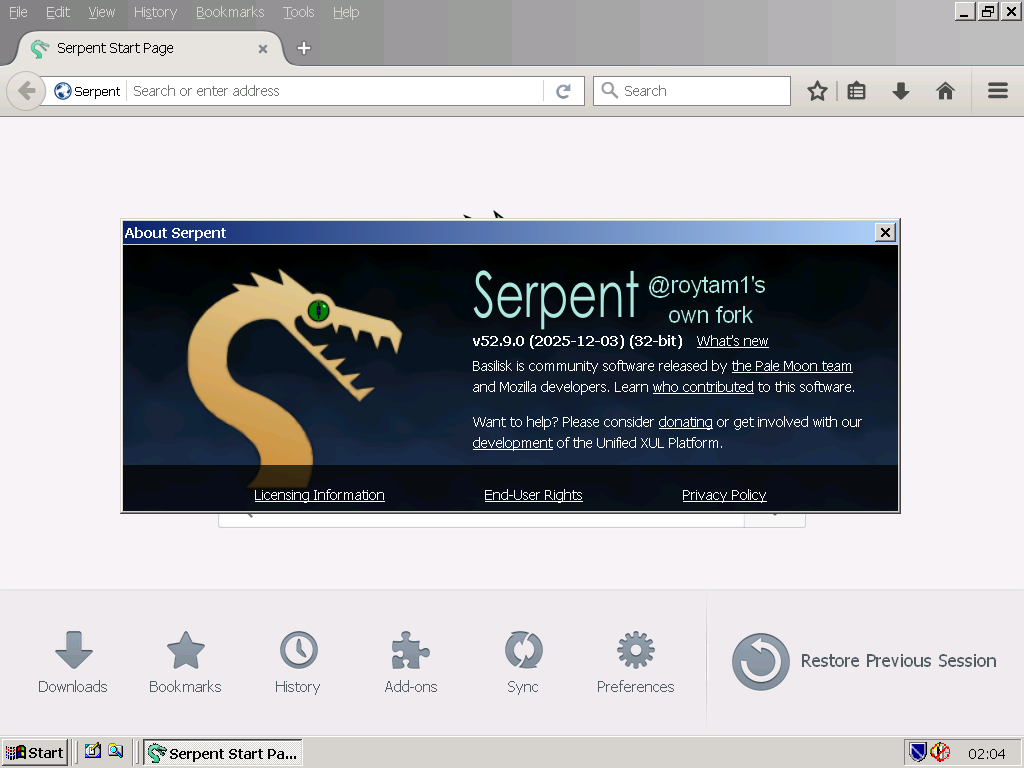Open Preferences gear shortcut
This screenshot has width=1024, height=768.
[635, 662]
